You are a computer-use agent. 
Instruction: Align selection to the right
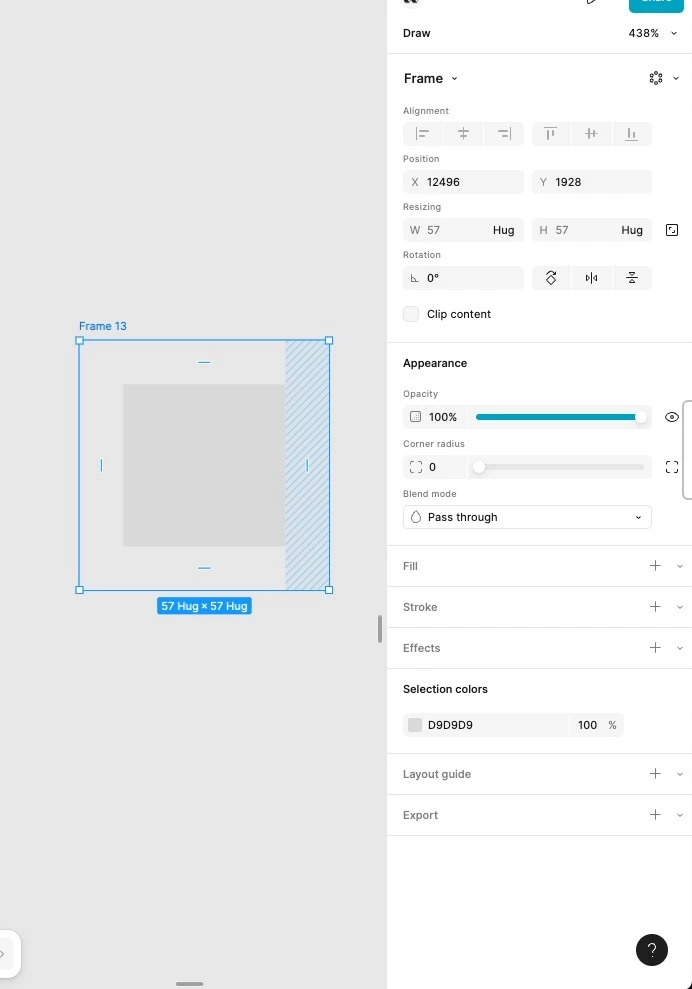pyautogui.click(x=503, y=134)
